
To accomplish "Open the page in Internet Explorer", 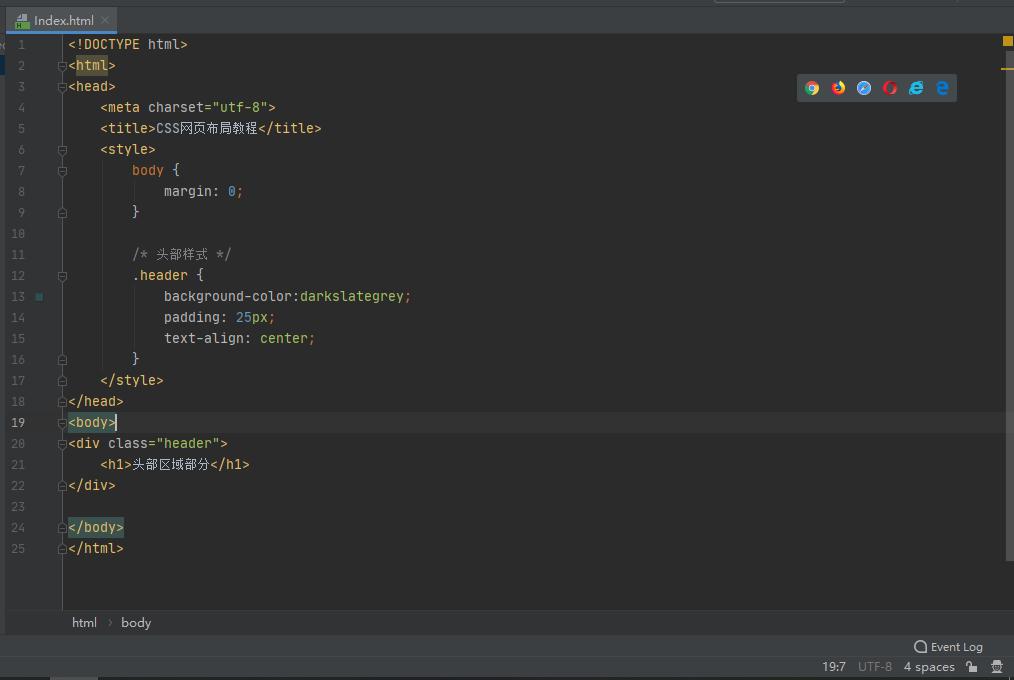I will [x=916, y=88].
